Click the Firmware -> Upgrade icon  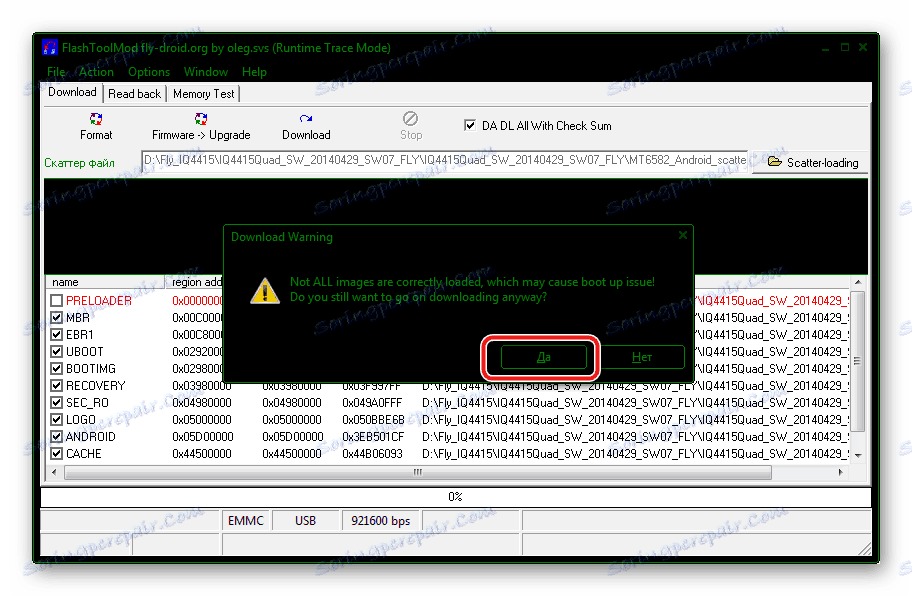point(201,119)
